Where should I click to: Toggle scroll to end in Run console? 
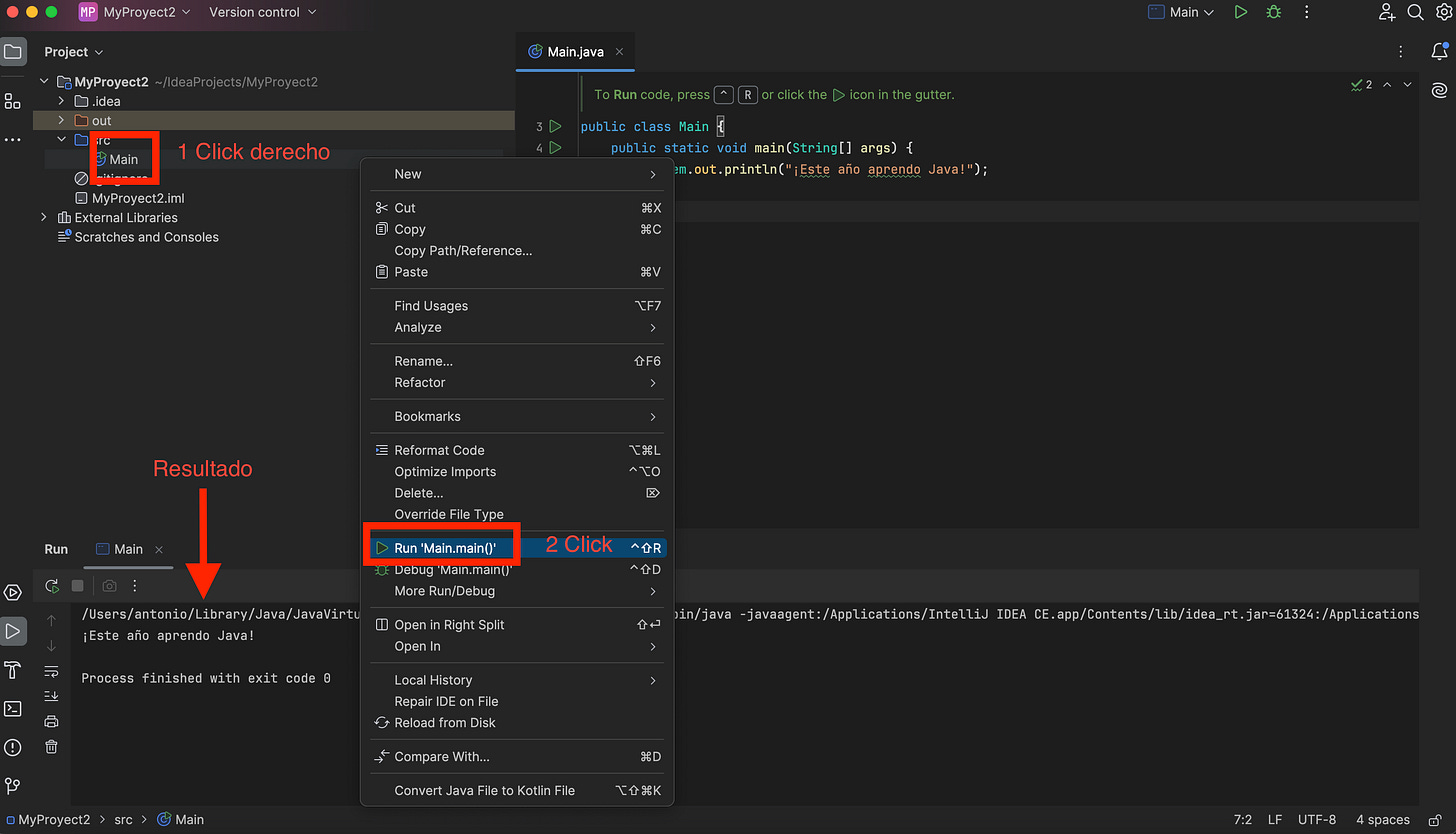pos(51,696)
